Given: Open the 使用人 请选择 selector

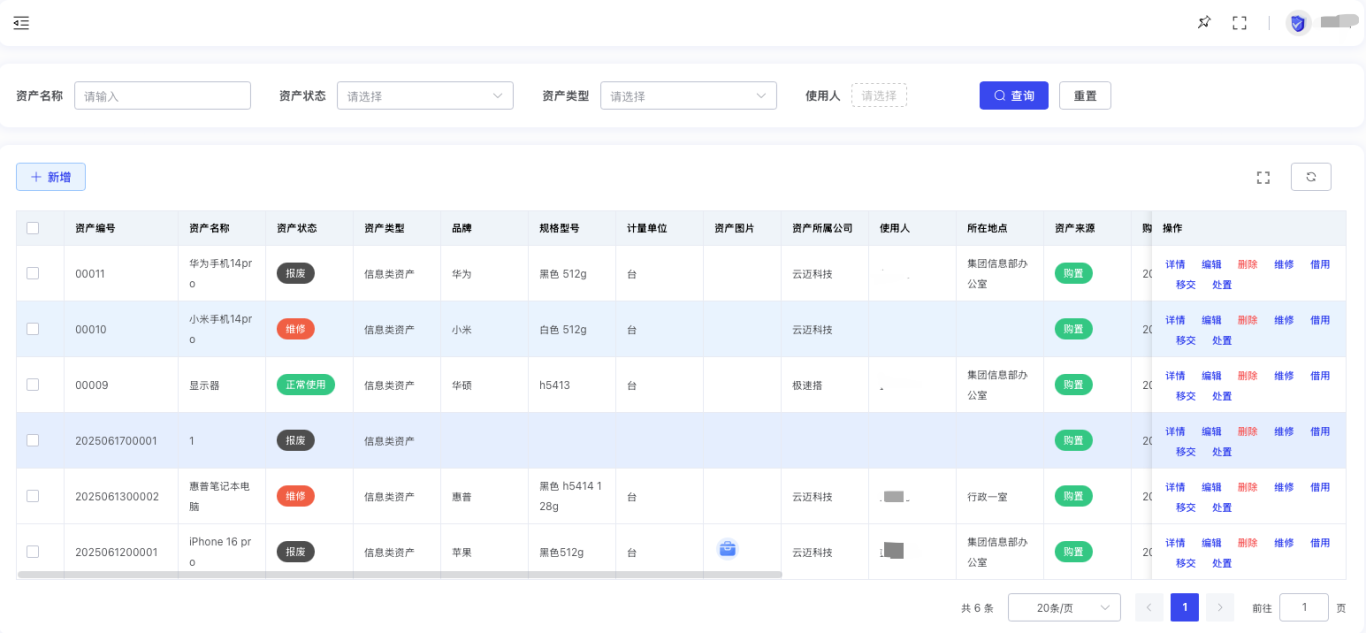Looking at the screenshot, I should (879, 96).
